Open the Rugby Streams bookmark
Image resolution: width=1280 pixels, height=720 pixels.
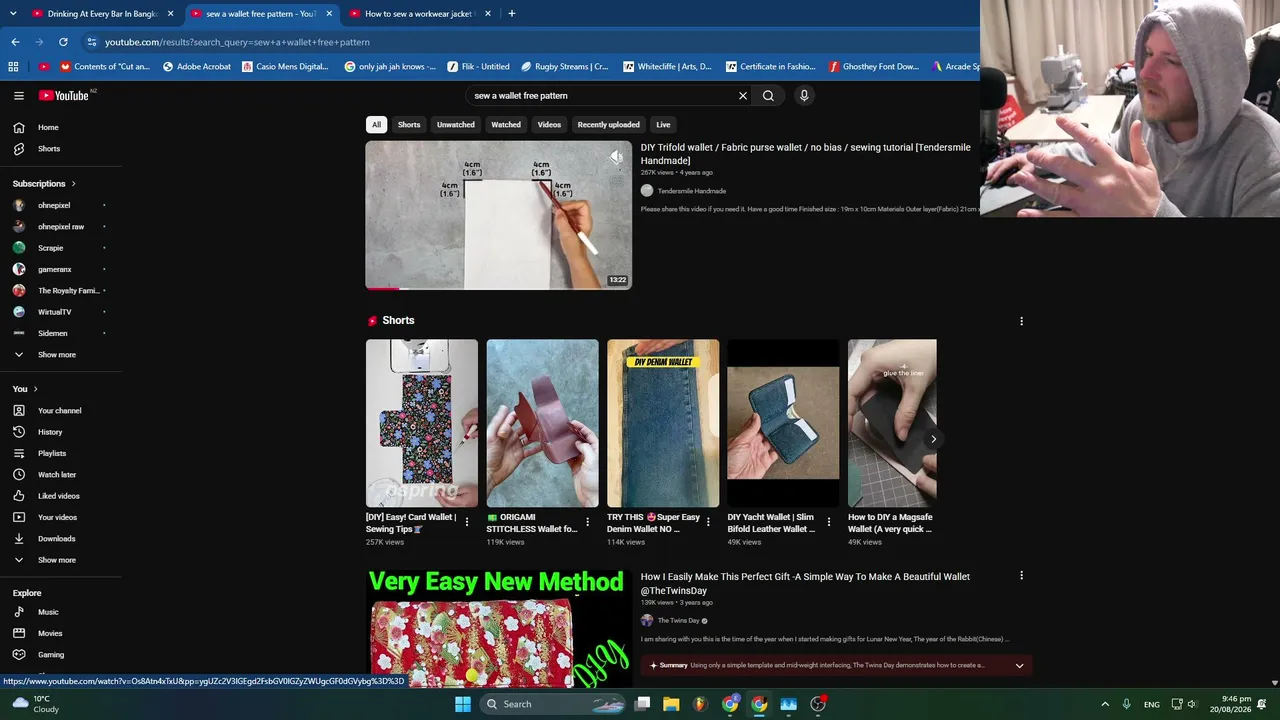click(x=564, y=67)
